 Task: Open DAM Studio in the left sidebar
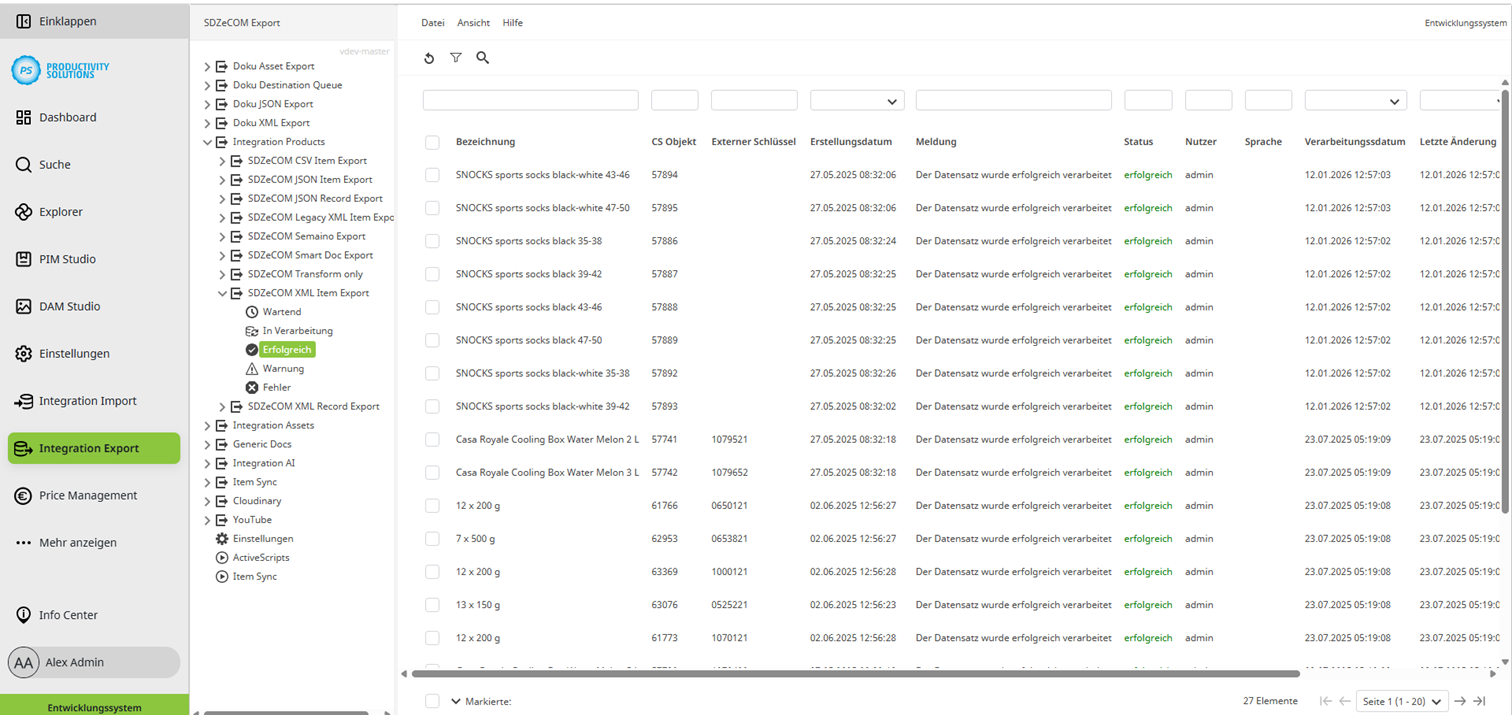(x=70, y=306)
